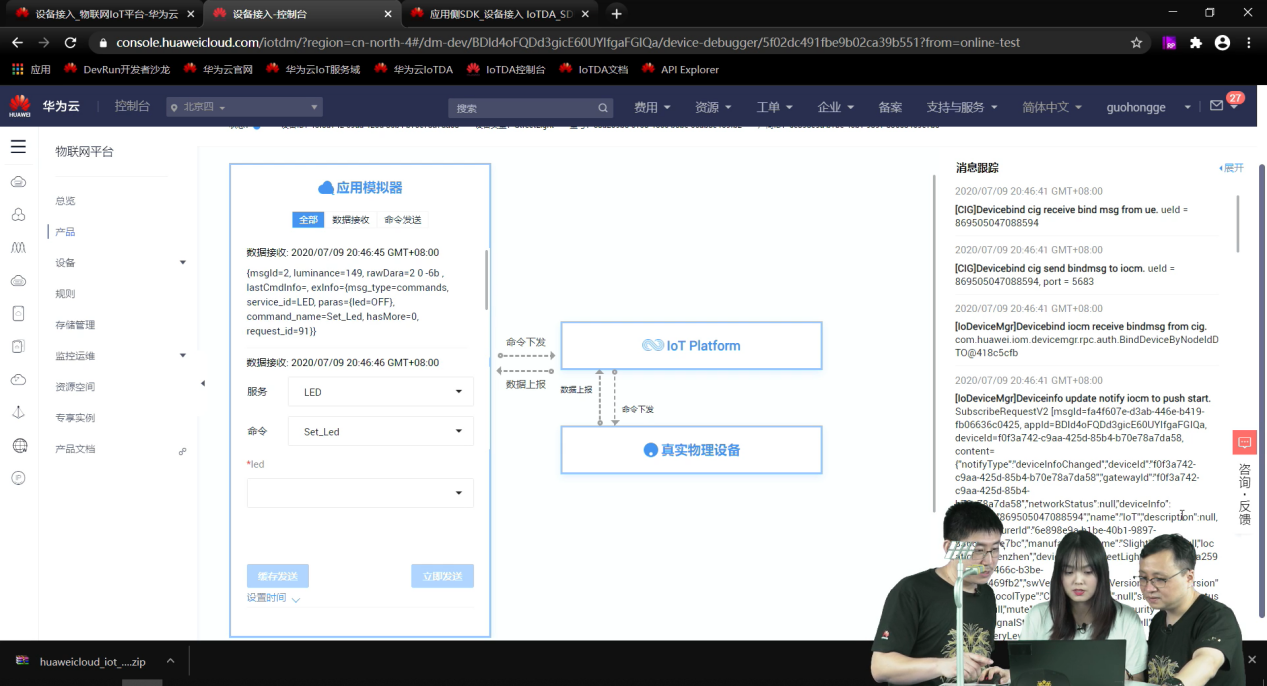Click the 消息跟踪 panel scrollbar

point(1238,223)
